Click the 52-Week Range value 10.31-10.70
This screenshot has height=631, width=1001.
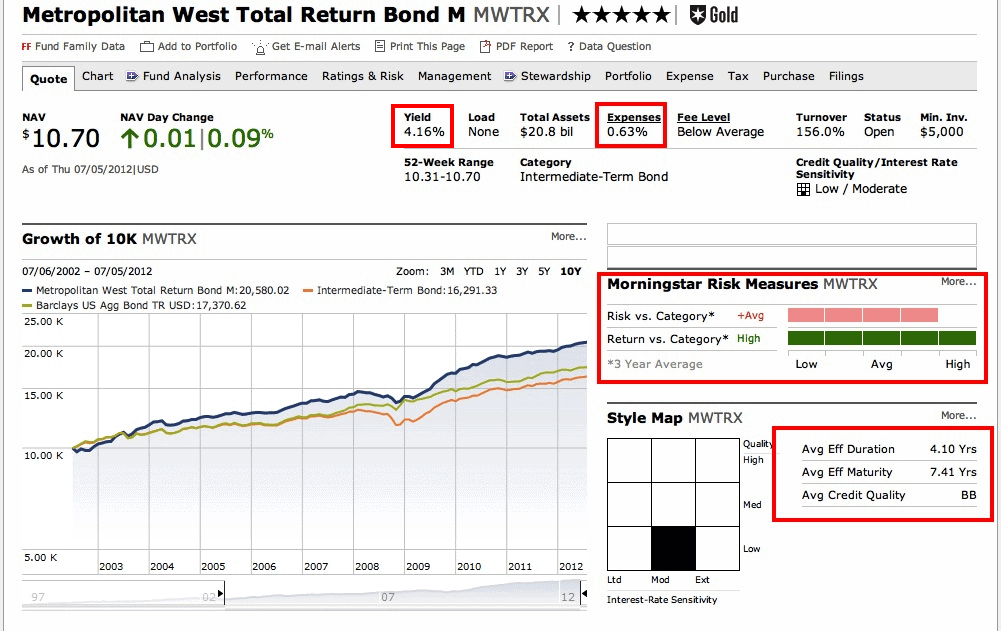click(x=442, y=177)
